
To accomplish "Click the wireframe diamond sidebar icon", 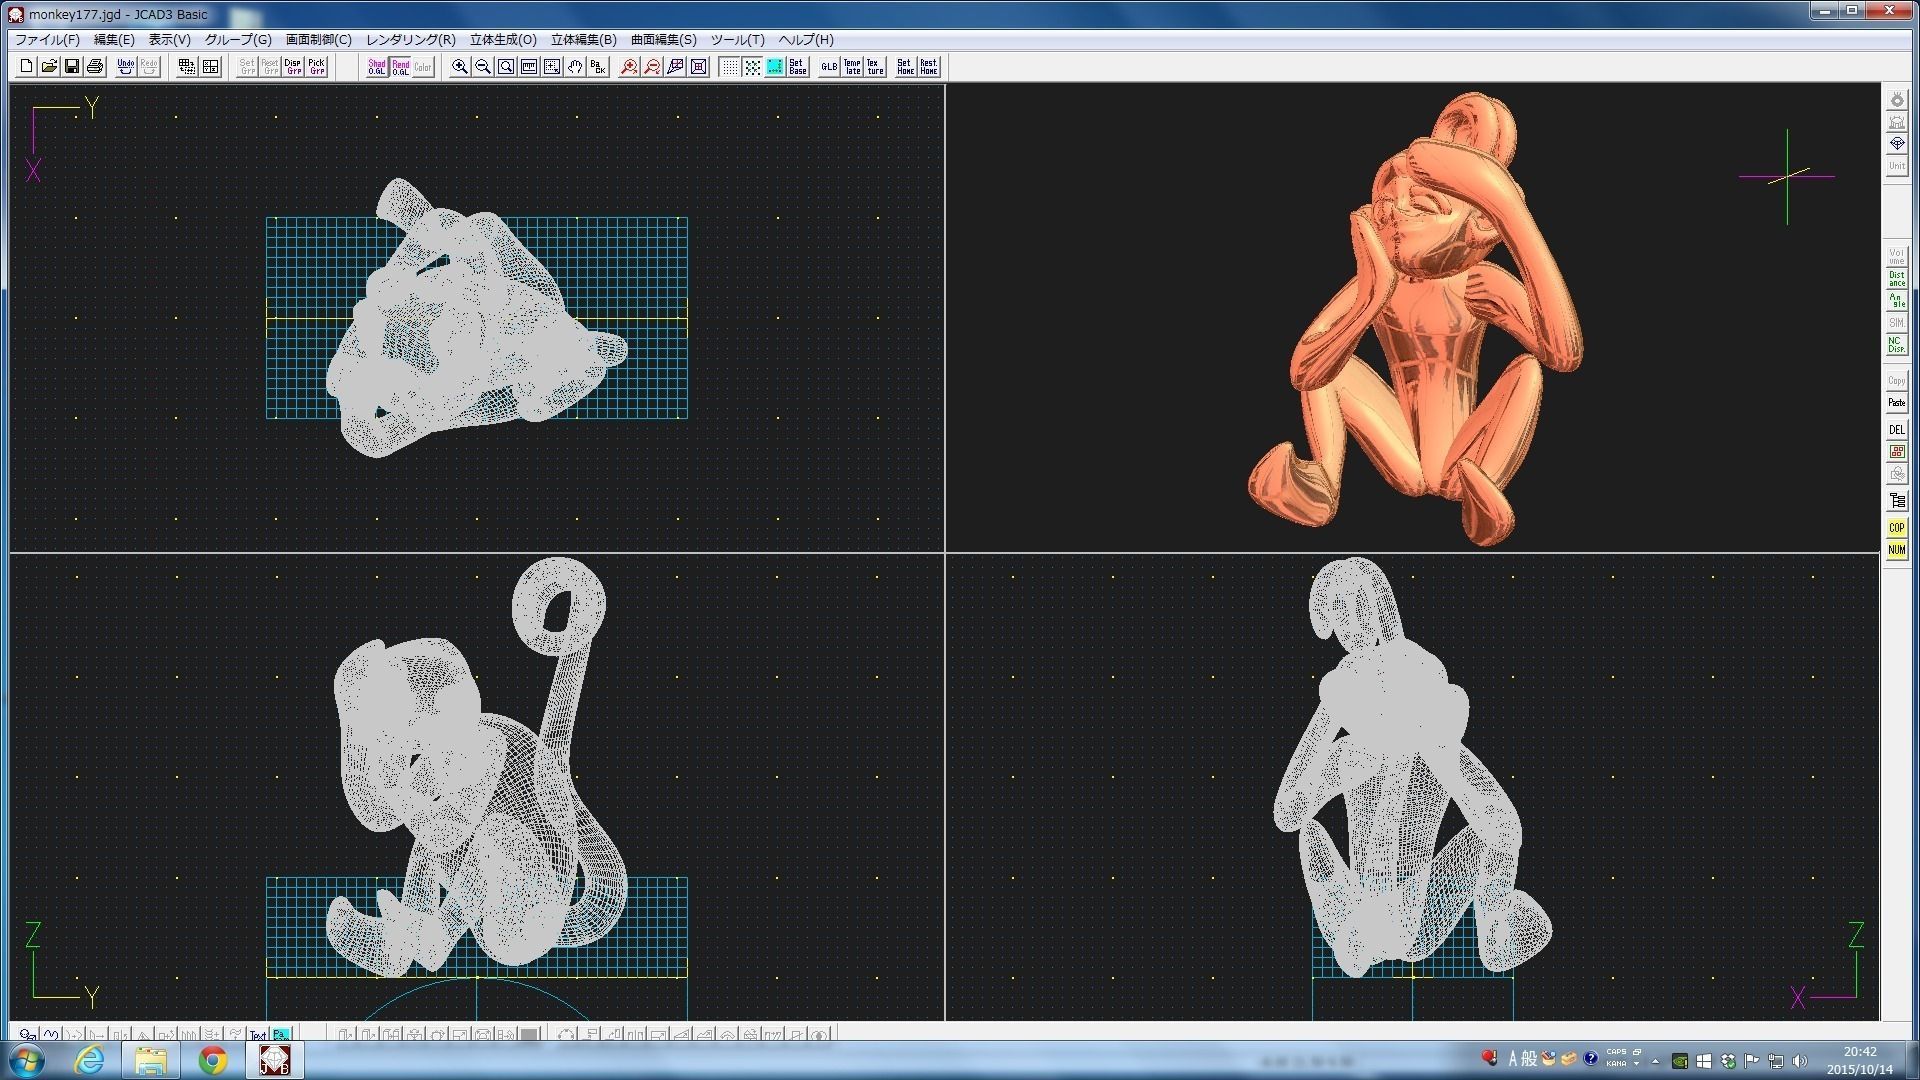I will [1897, 144].
